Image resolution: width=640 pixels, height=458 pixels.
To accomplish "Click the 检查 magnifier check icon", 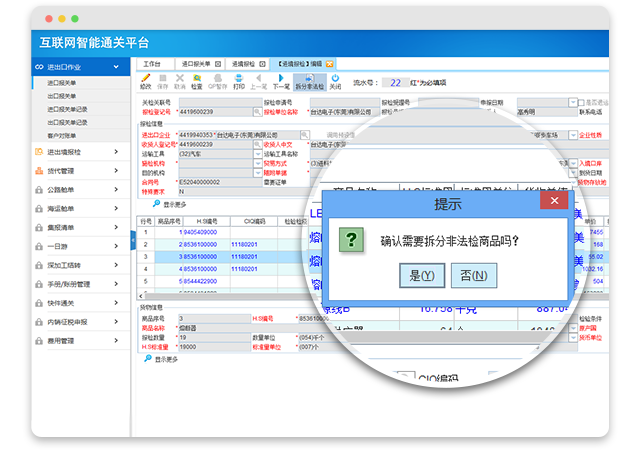I will (x=197, y=78).
